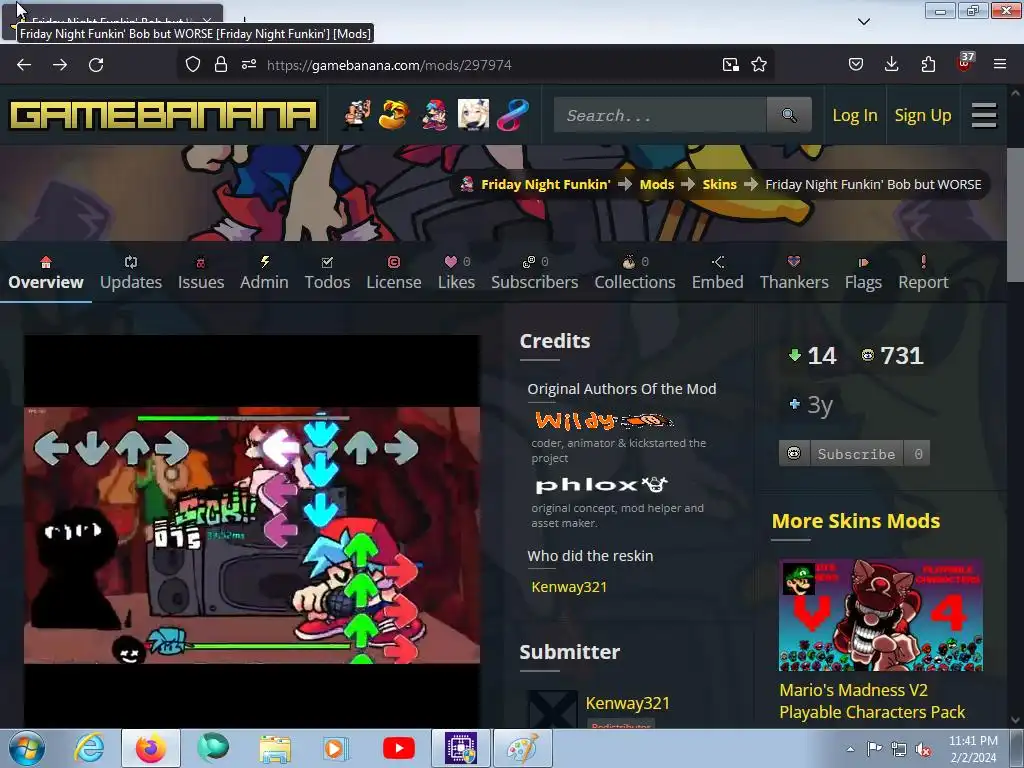Open submitter Kenway321 profile name
The image size is (1024, 768).
tap(628, 703)
